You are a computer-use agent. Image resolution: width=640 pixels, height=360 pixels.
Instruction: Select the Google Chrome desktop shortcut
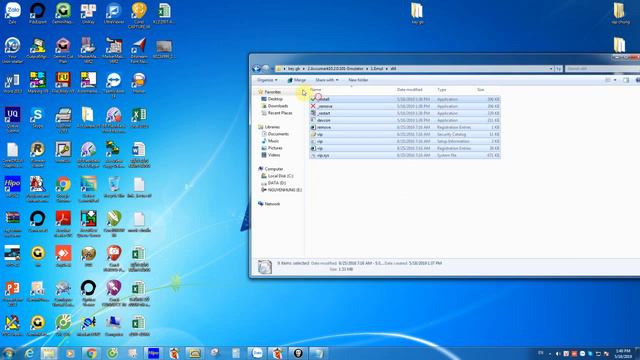coord(63,189)
